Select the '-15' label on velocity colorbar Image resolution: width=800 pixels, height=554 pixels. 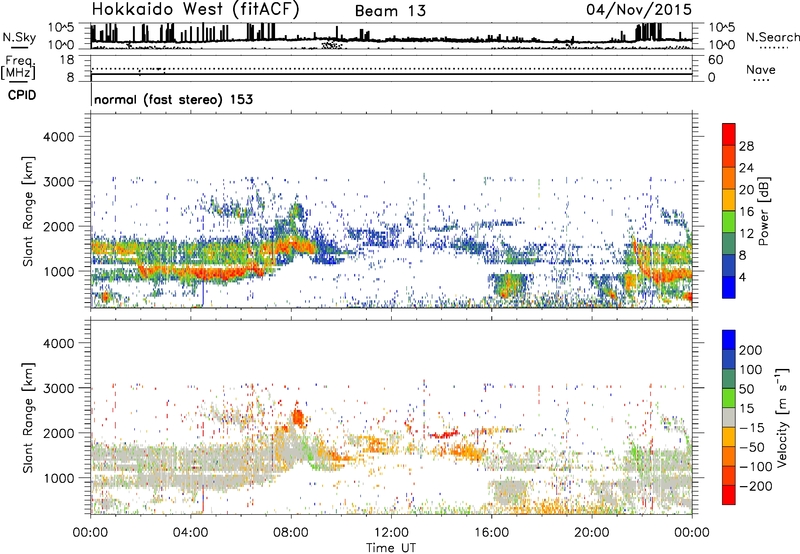pyautogui.click(x=752, y=428)
